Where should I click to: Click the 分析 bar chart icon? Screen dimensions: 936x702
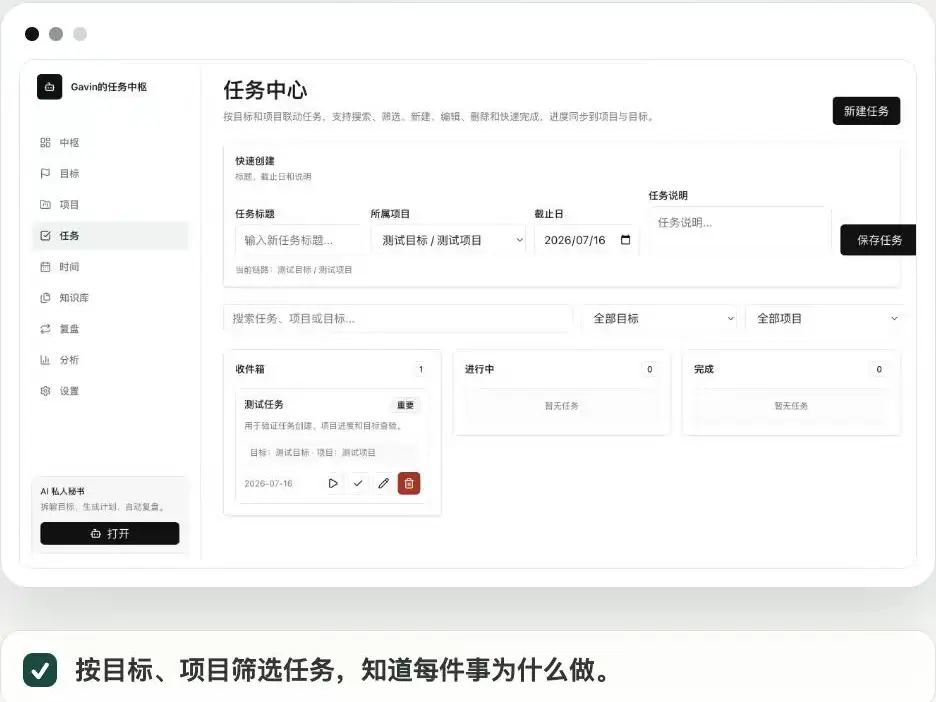(x=45, y=360)
